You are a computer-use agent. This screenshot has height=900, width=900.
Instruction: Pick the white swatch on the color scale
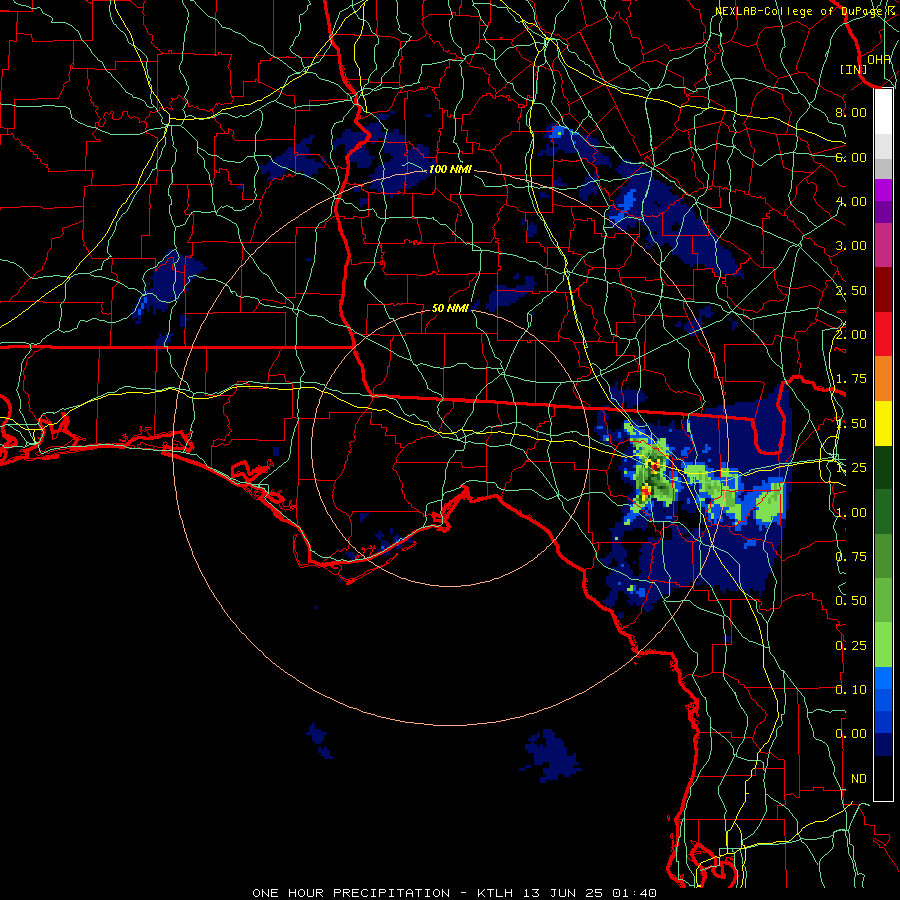coord(883,111)
